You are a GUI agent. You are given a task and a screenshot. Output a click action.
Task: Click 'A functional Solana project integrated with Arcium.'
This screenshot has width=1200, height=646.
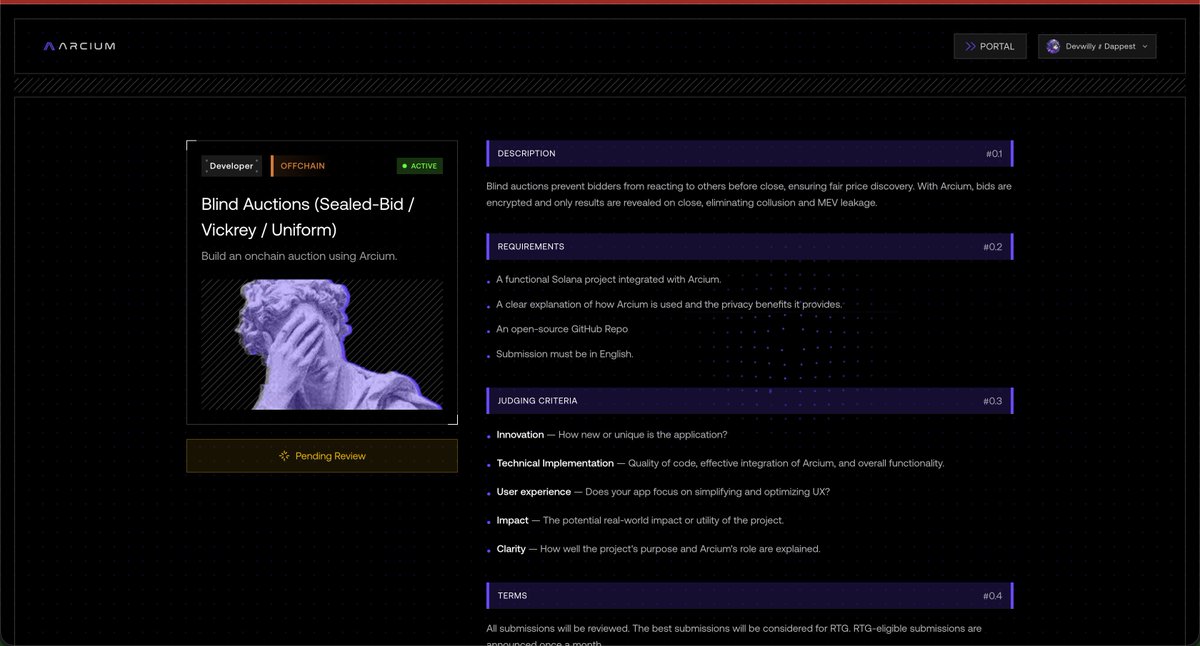(x=608, y=279)
